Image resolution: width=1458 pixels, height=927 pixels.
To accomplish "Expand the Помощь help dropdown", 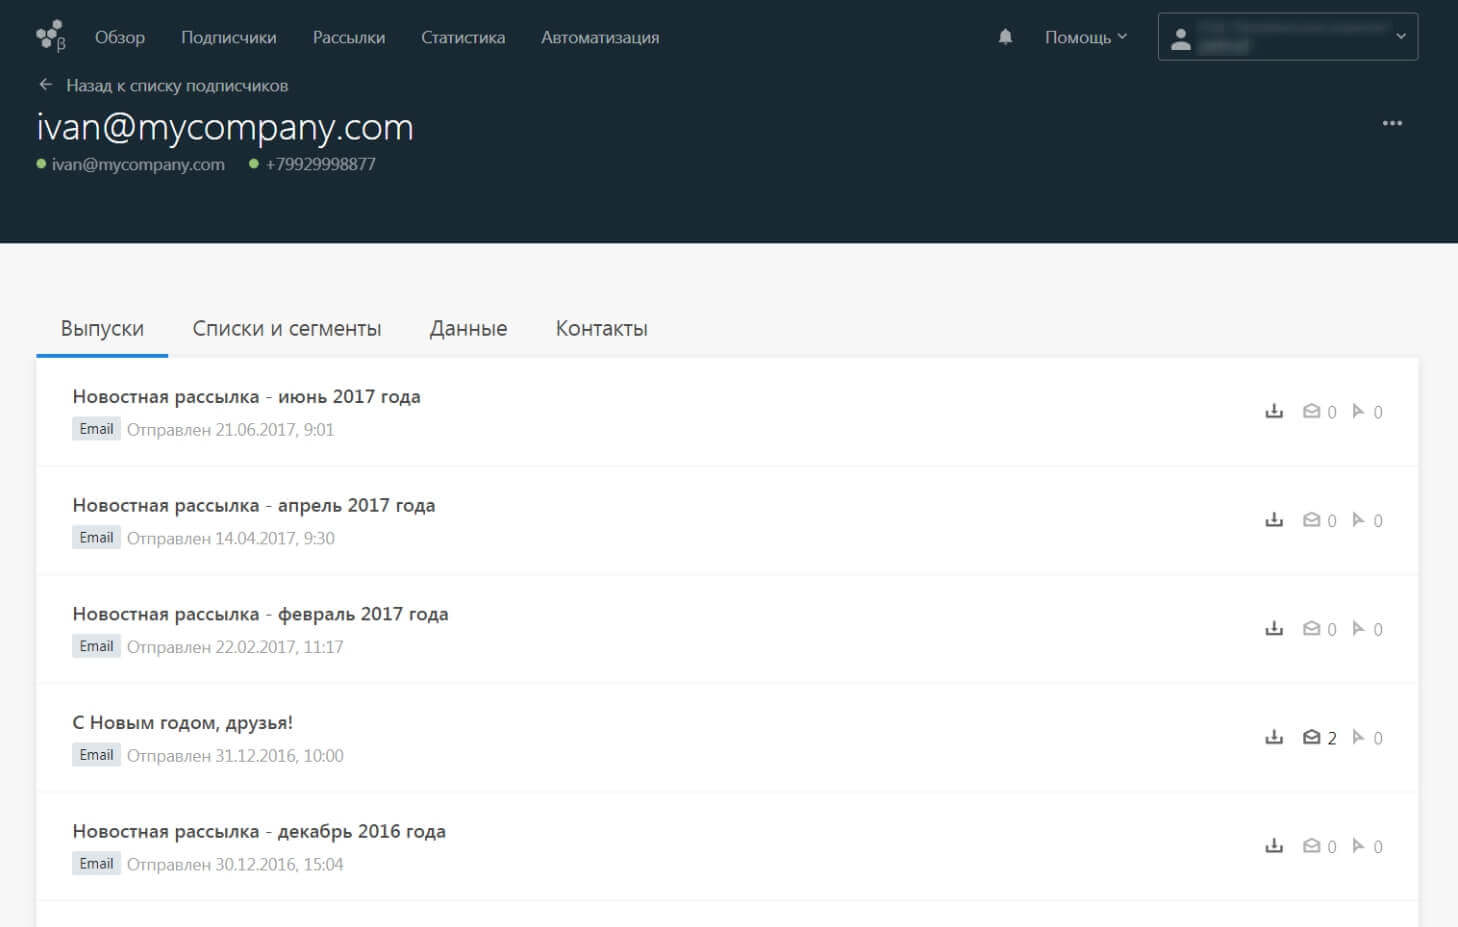I will coord(1085,37).
